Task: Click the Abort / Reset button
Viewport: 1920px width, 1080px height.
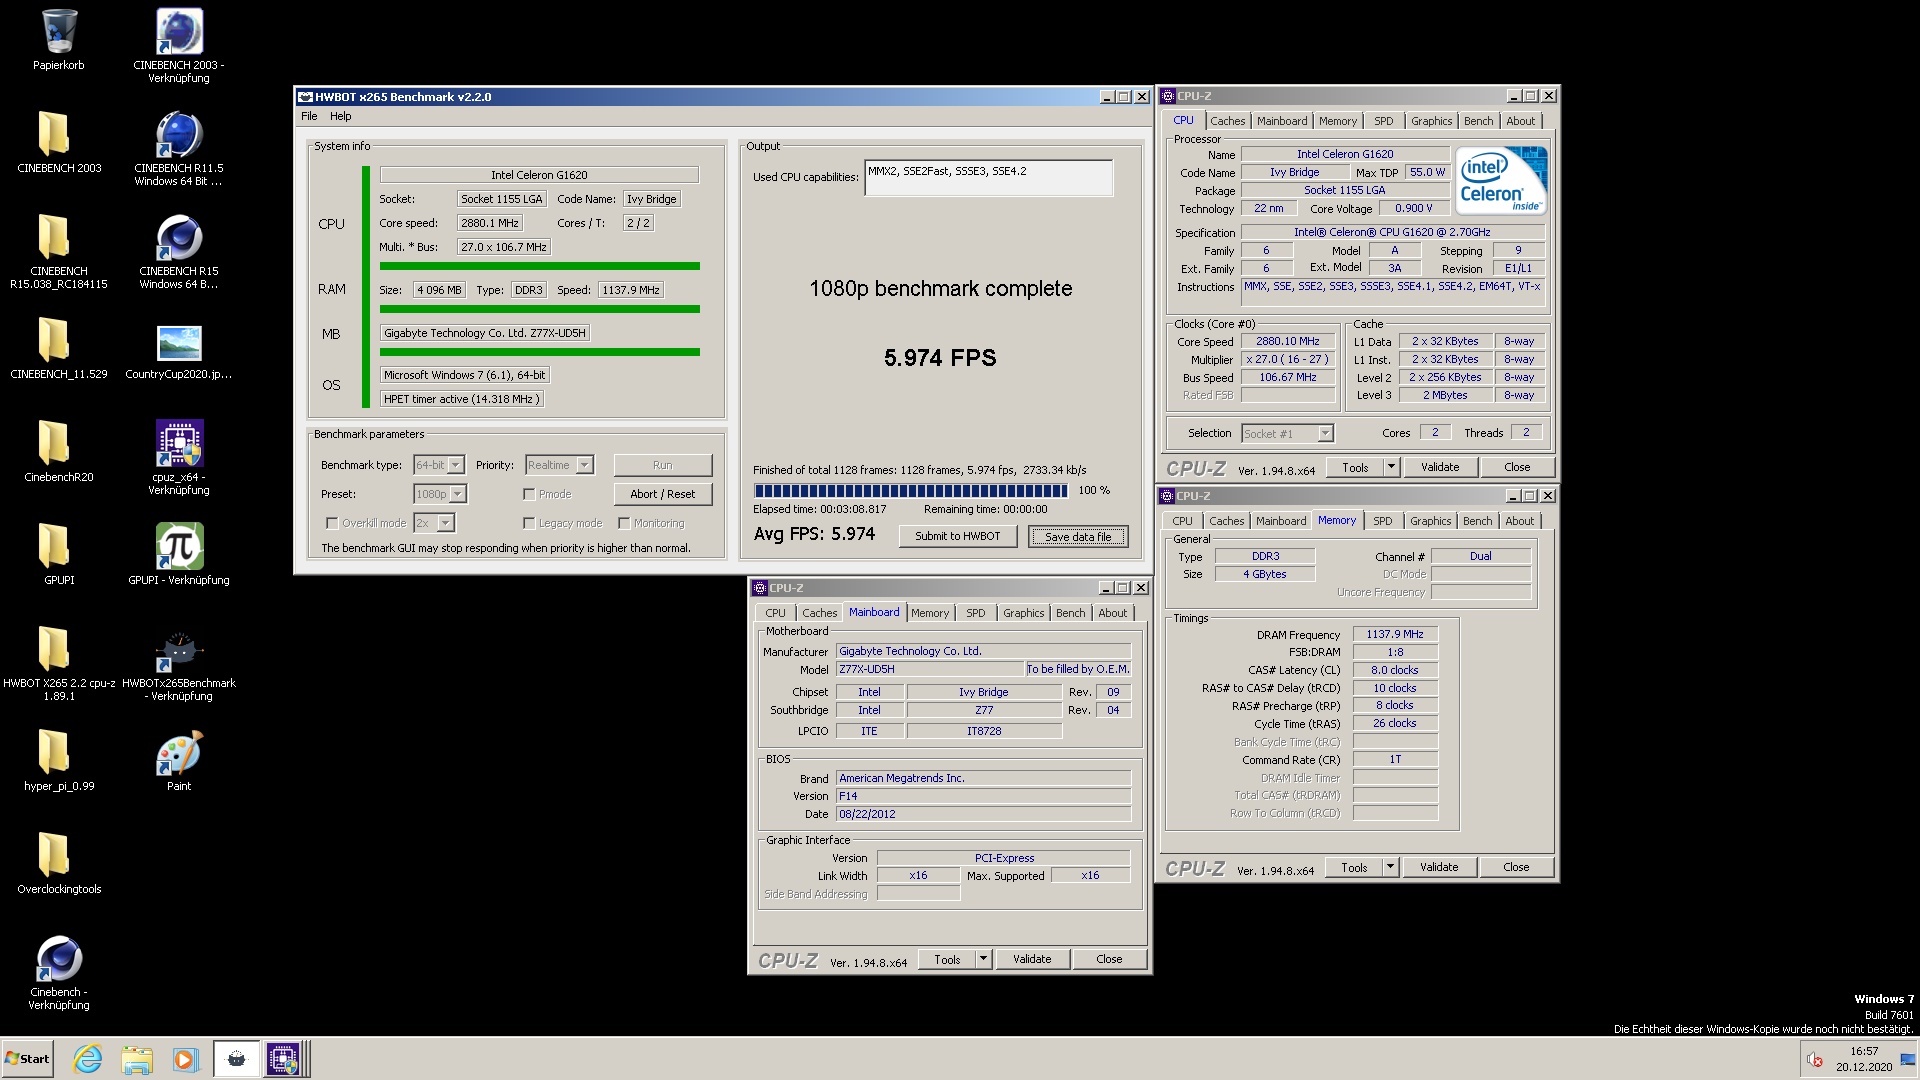Action: [x=662, y=494]
